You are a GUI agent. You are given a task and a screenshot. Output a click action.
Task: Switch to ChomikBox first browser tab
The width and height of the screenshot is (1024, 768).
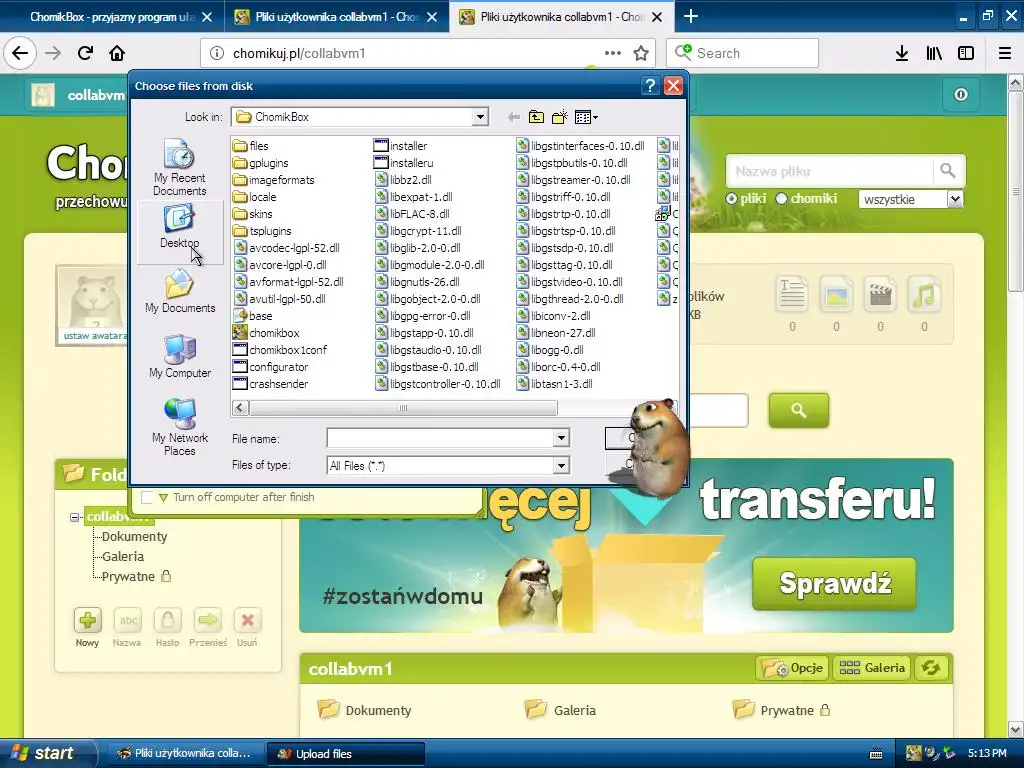tap(112, 17)
